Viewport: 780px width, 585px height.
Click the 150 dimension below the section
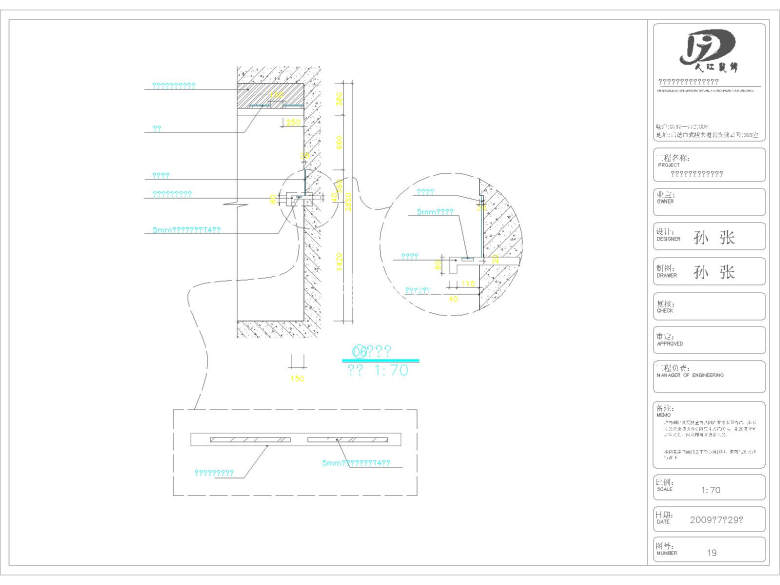coord(296,379)
